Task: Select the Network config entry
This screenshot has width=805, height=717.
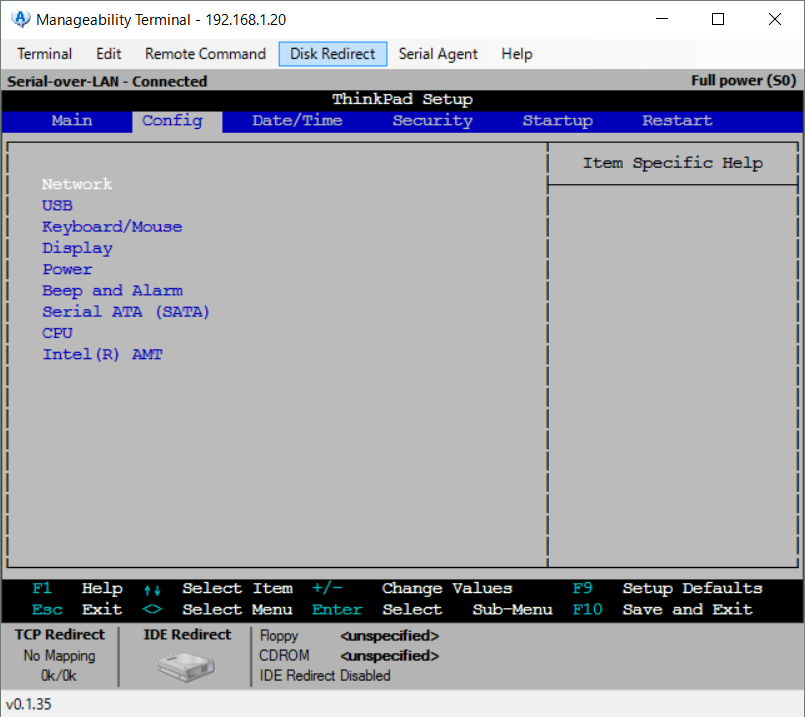Action: pyautogui.click(x=77, y=184)
